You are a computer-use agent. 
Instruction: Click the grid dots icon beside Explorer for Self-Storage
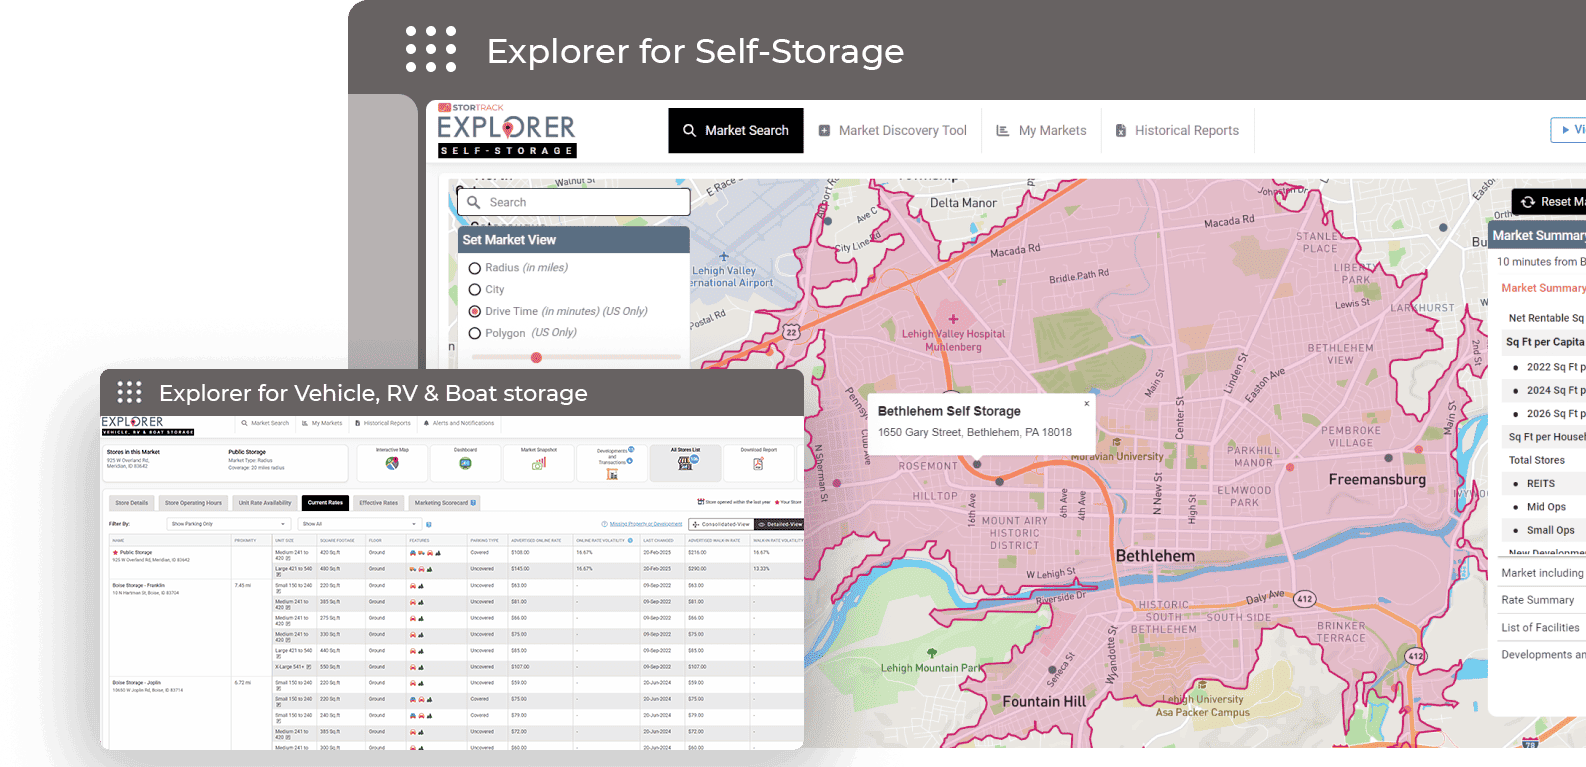431,50
